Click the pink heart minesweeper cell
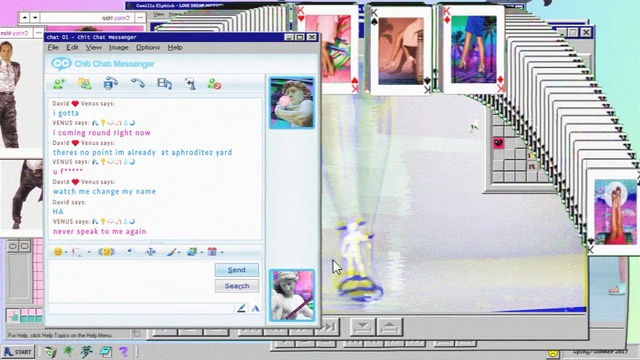Viewport: 640px width, 360px height. 499,143
